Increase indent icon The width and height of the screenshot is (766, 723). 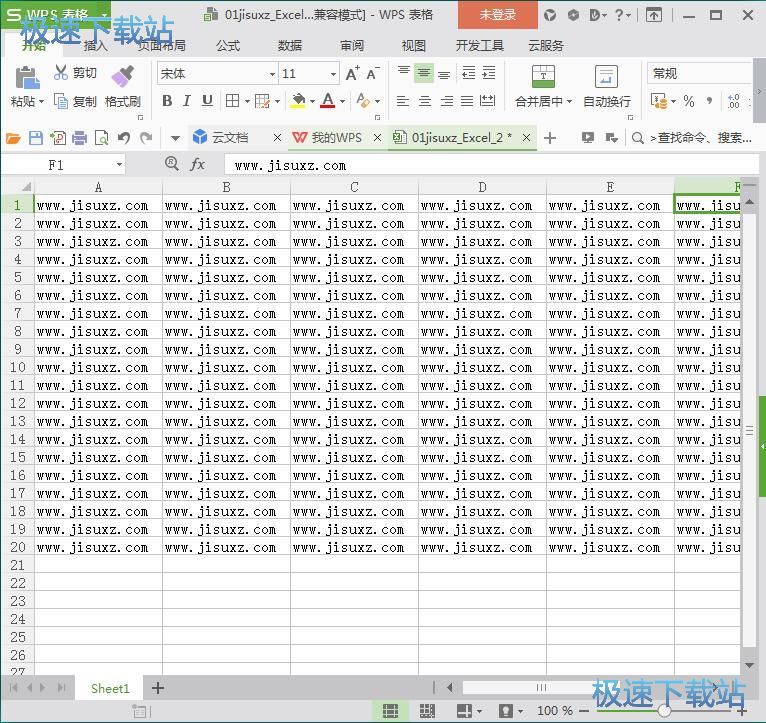(x=489, y=73)
